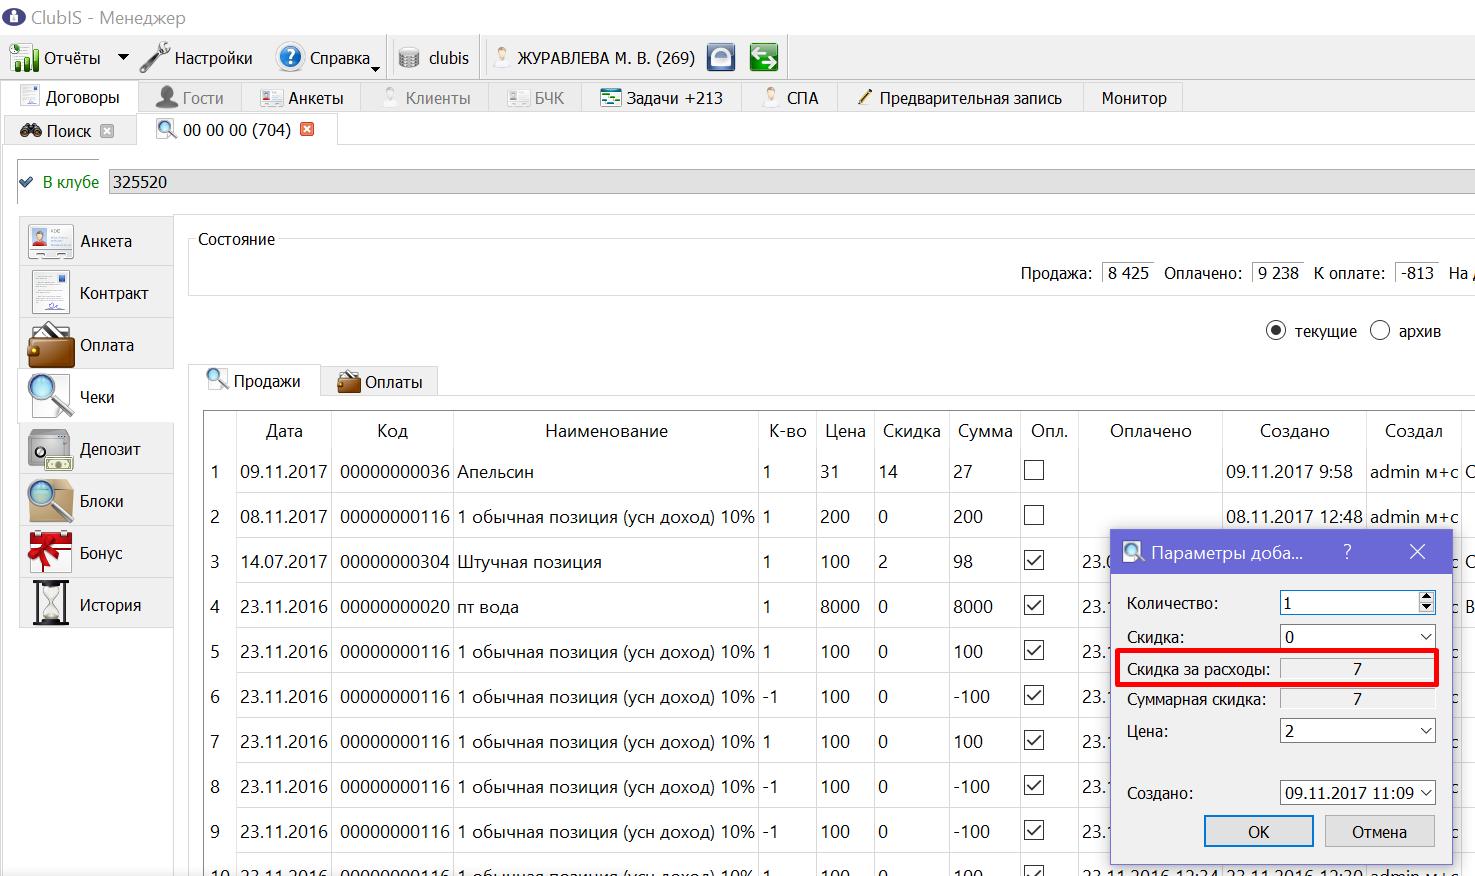
Task: Toggle paid checkbox for row 2
Action: click(x=1034, y=515)
